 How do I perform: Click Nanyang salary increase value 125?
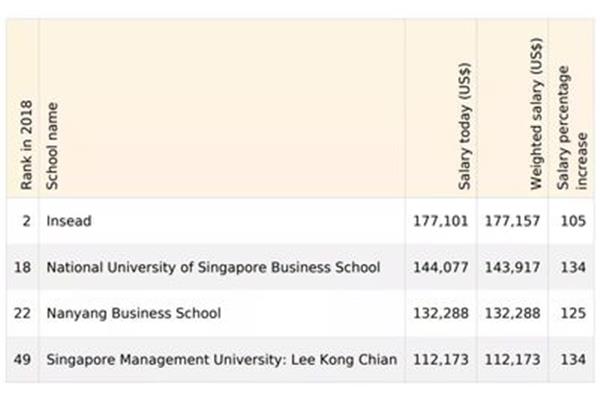coord(573,313)
